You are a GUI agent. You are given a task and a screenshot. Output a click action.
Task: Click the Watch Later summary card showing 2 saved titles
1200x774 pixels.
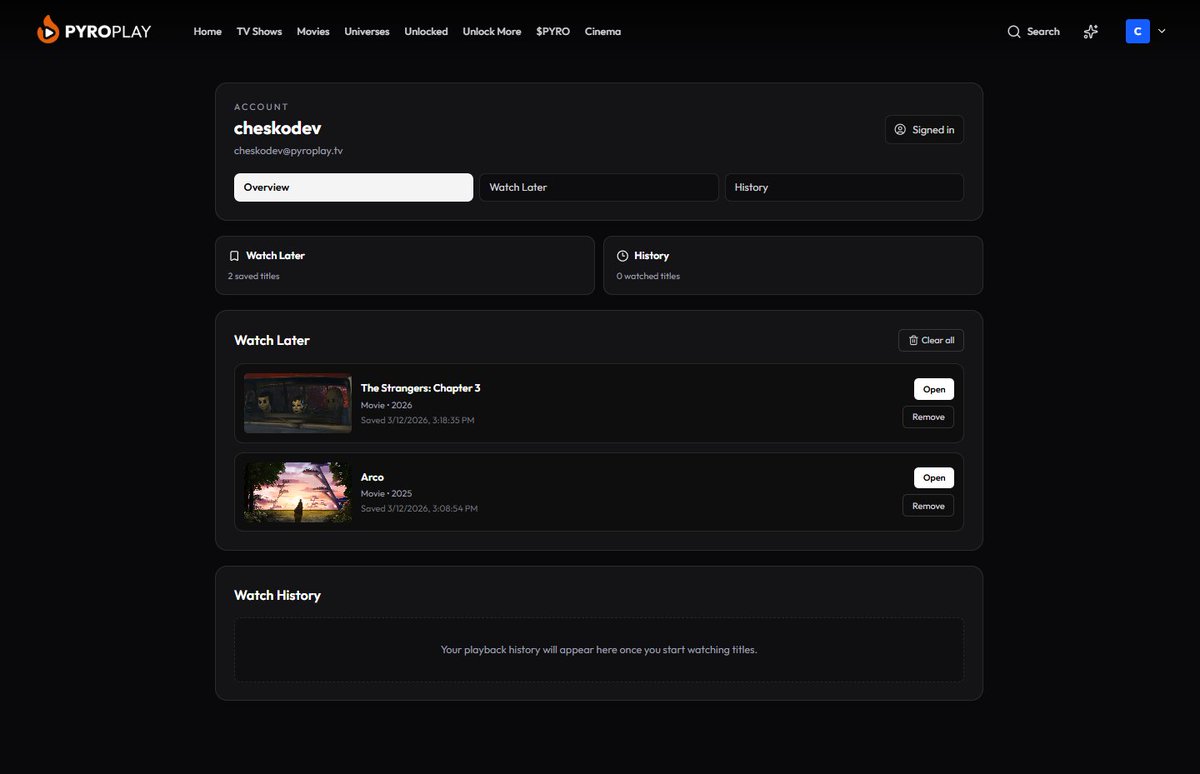pos(404,265)
